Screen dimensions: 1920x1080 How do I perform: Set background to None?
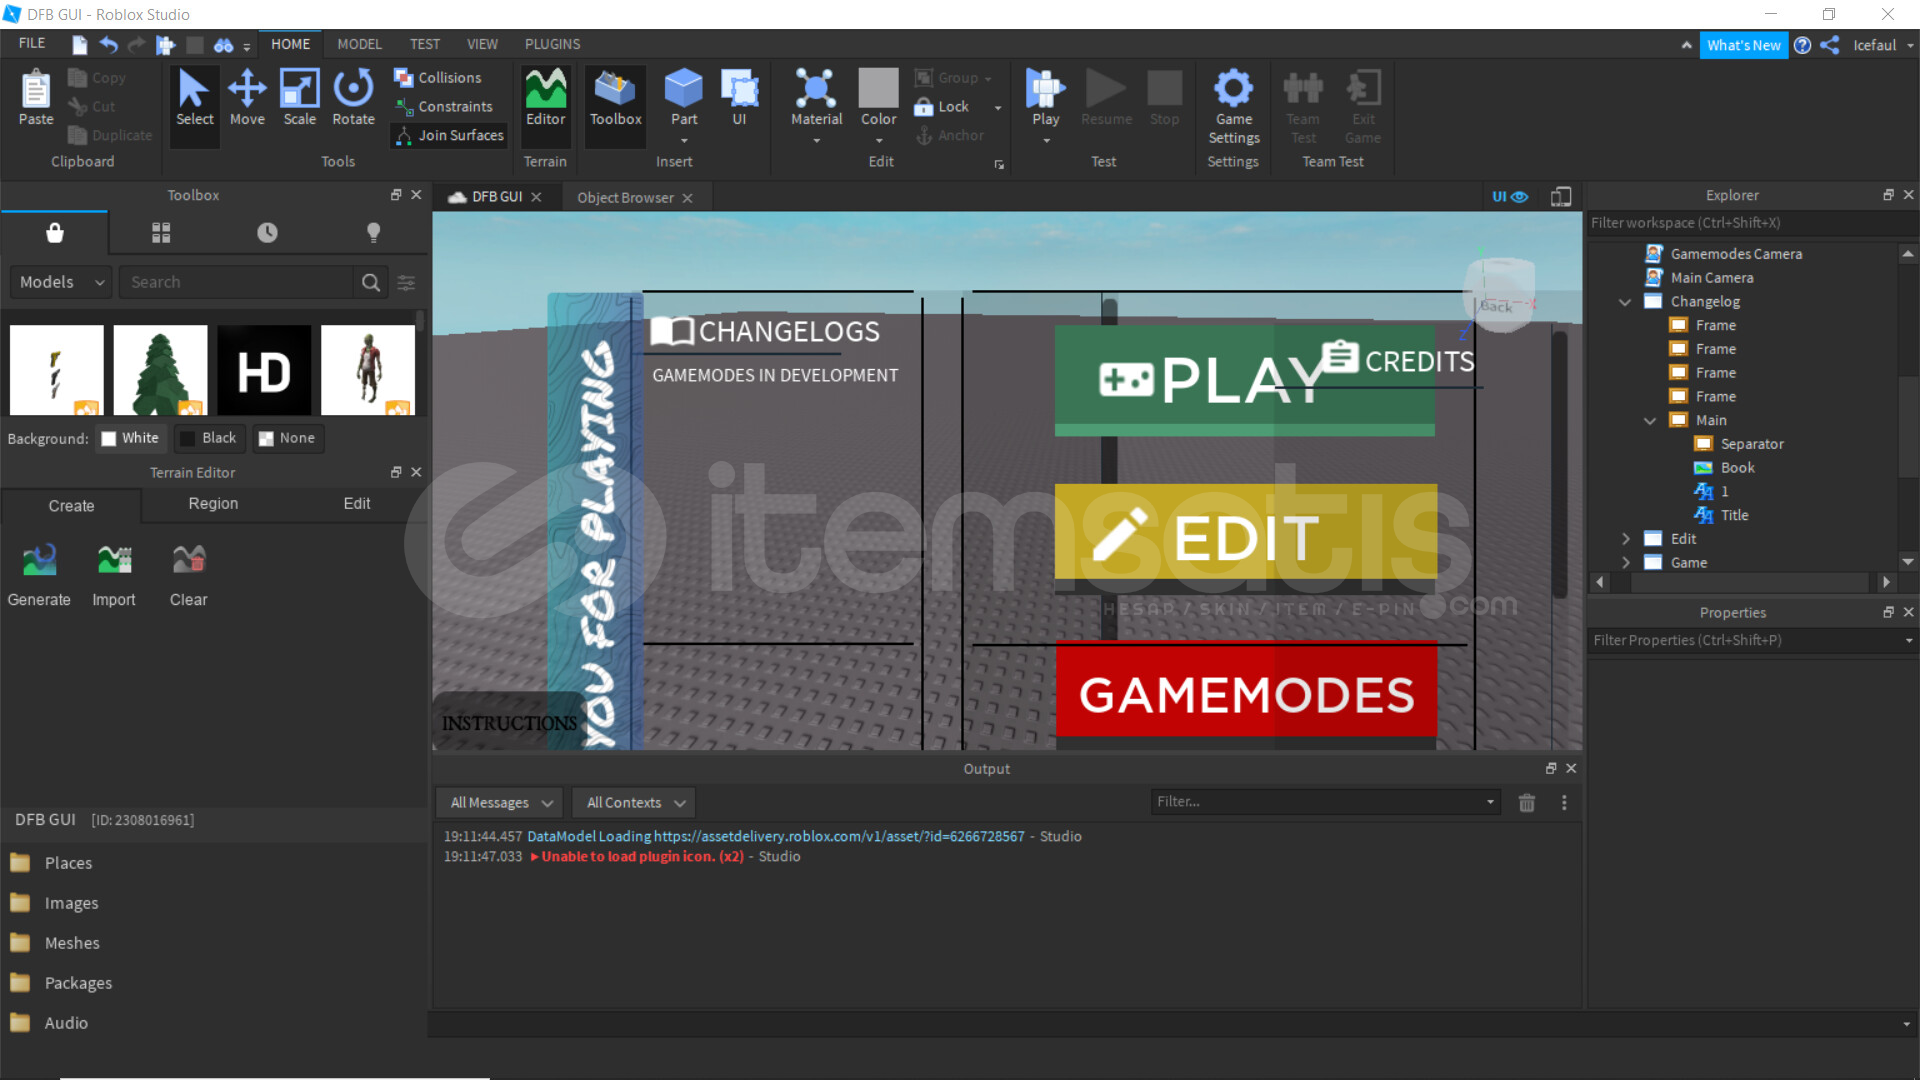pos(287,438)
